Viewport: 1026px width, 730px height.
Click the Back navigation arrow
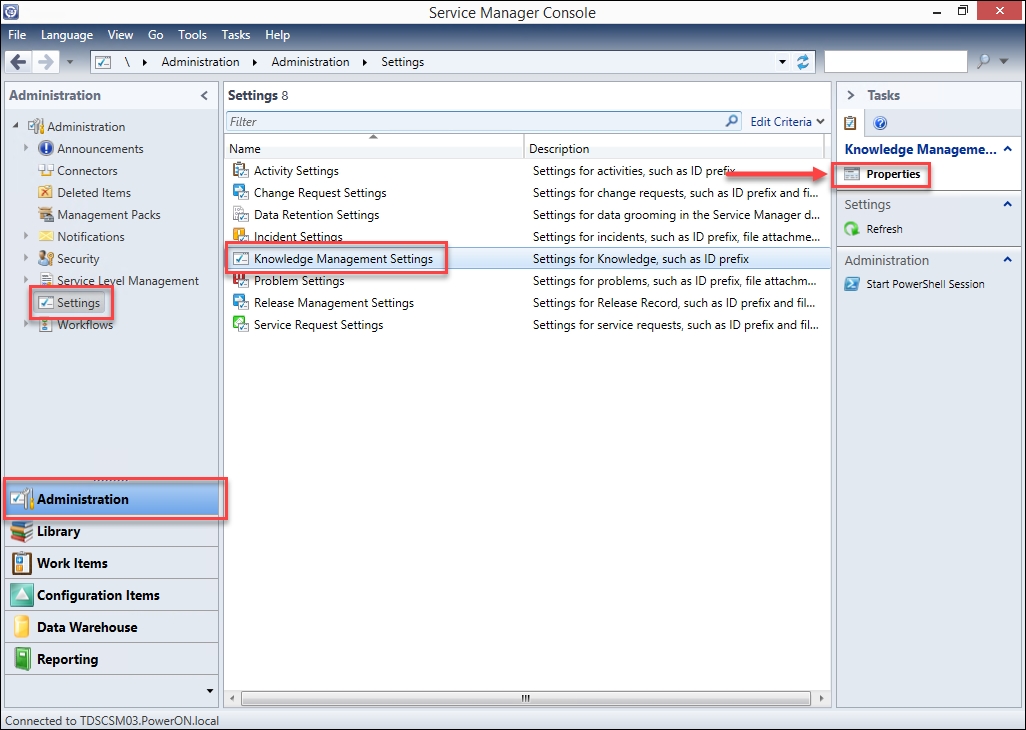(18, 62)
